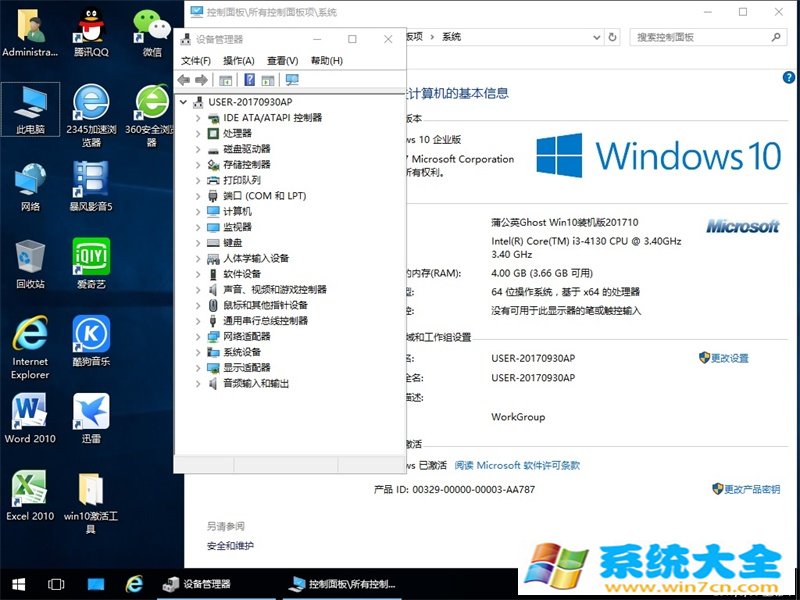The height and width of the screenshot is (600, 800).
Task: Select the 监视器 device category row
Action: tap(230, 227)
